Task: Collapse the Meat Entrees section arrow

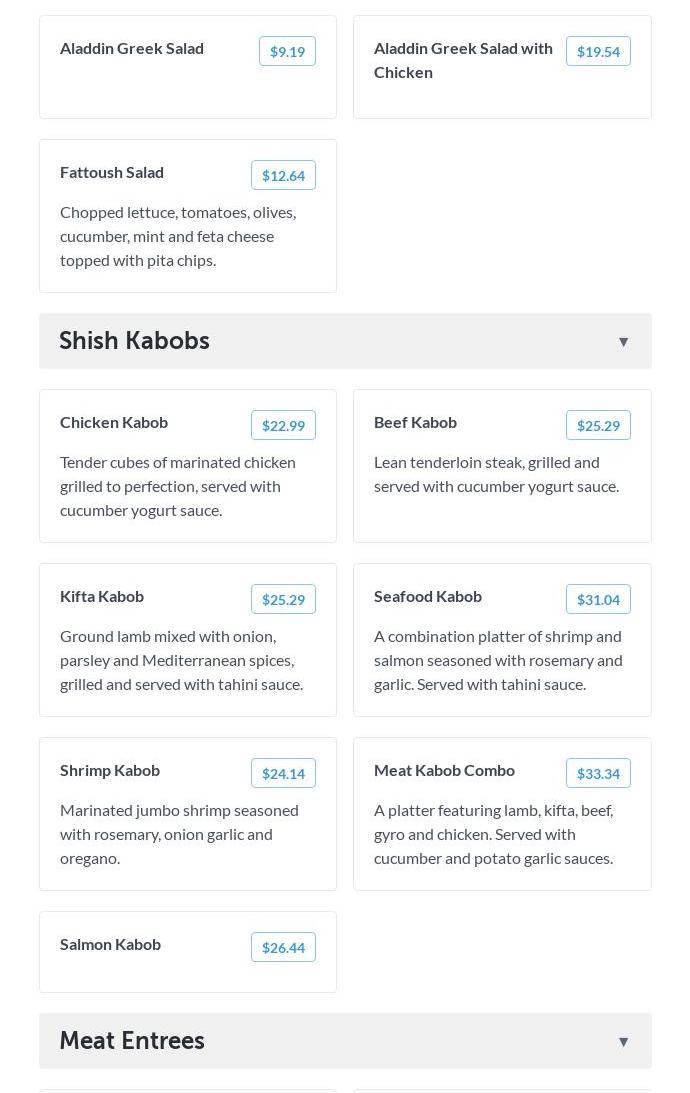Action: click(623, 1042)
